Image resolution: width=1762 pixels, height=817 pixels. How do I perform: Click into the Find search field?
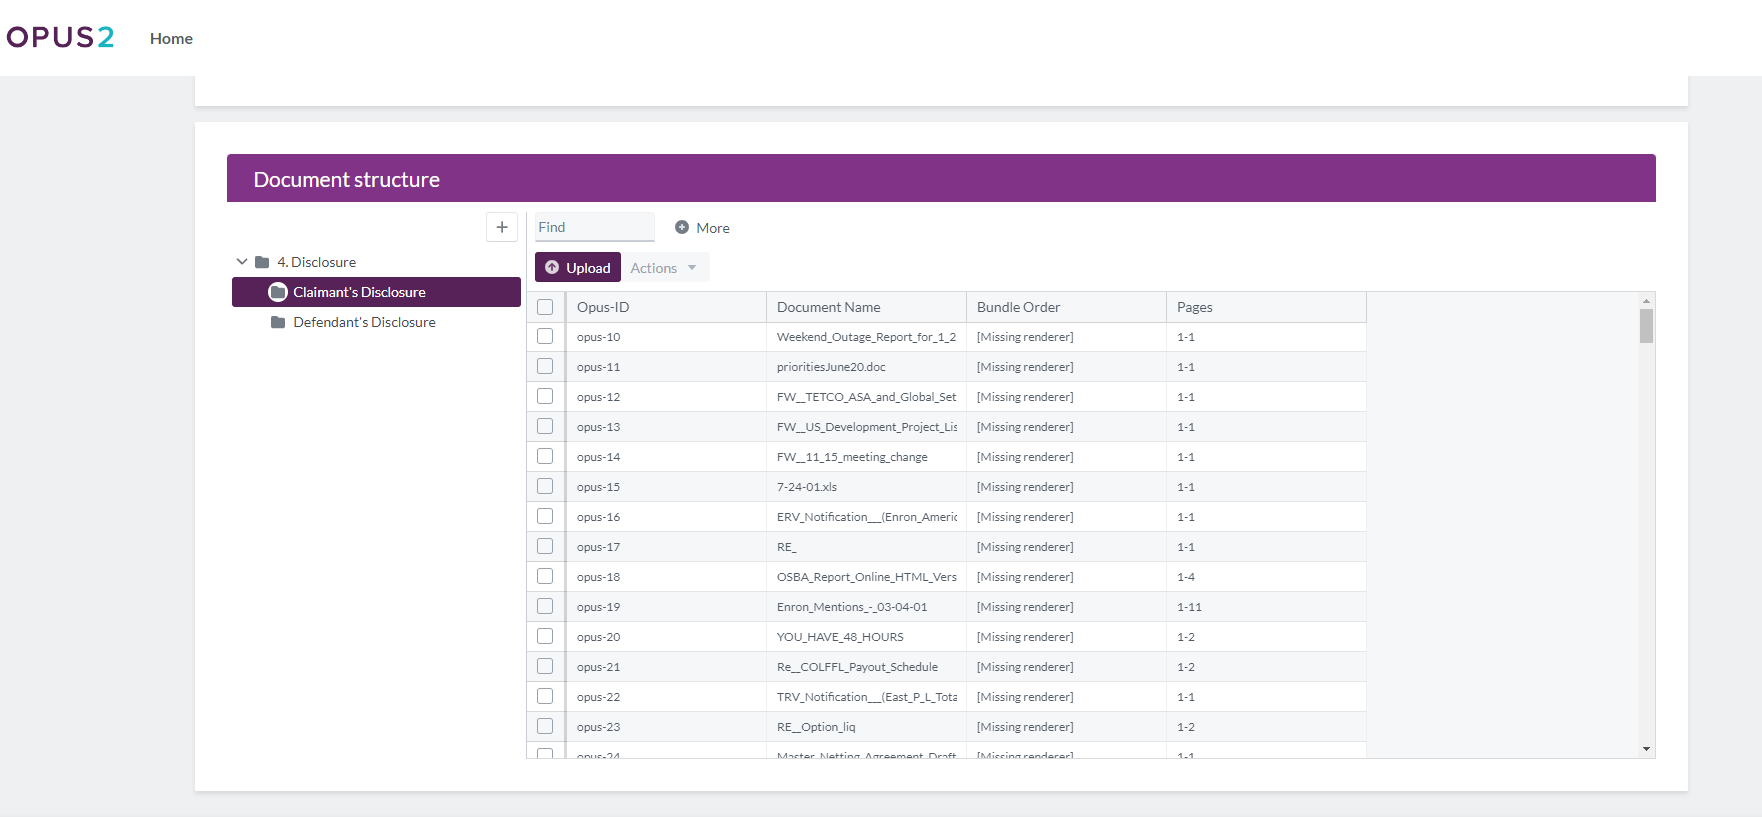pos(594,227)
